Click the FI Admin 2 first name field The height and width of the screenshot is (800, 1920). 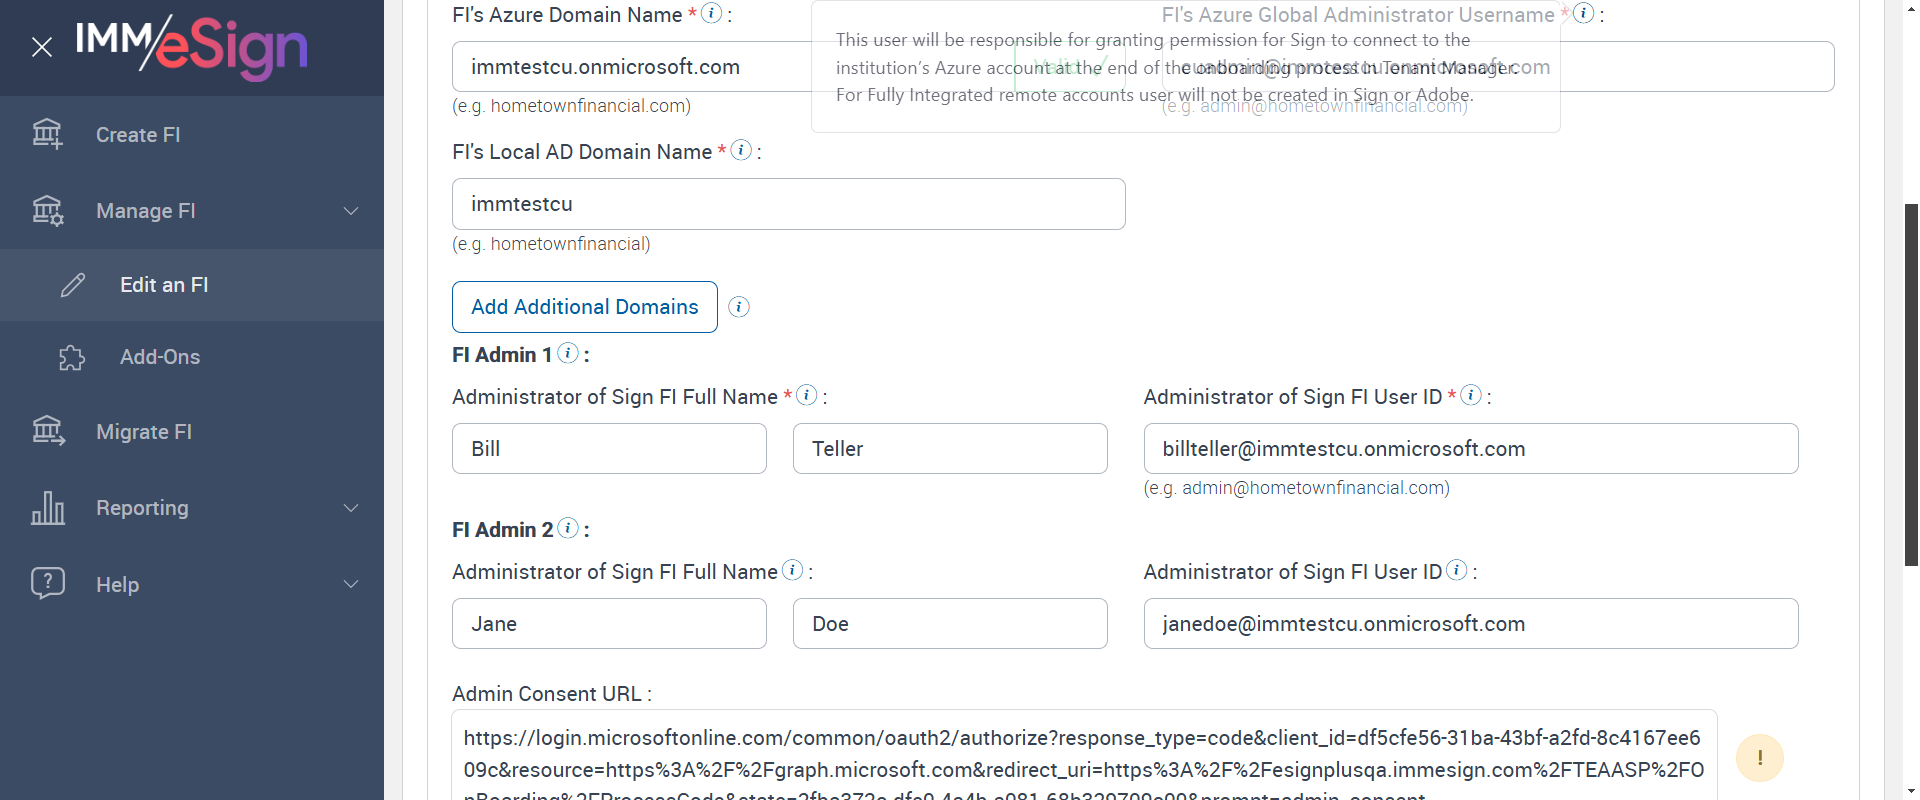(609, 624)
